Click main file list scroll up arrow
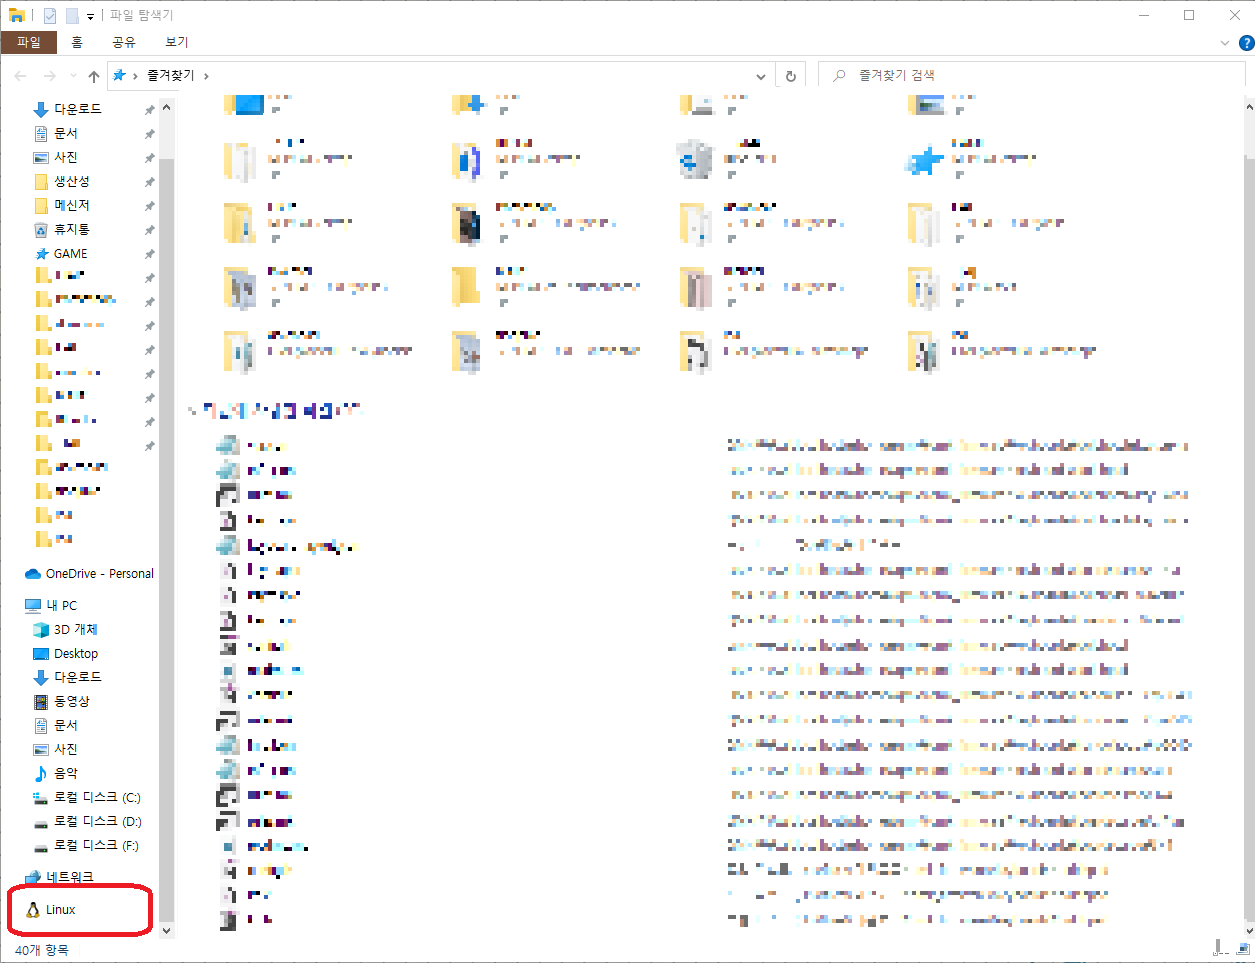Viewport: 1255px width, 963px height. tap(1248, 107)
